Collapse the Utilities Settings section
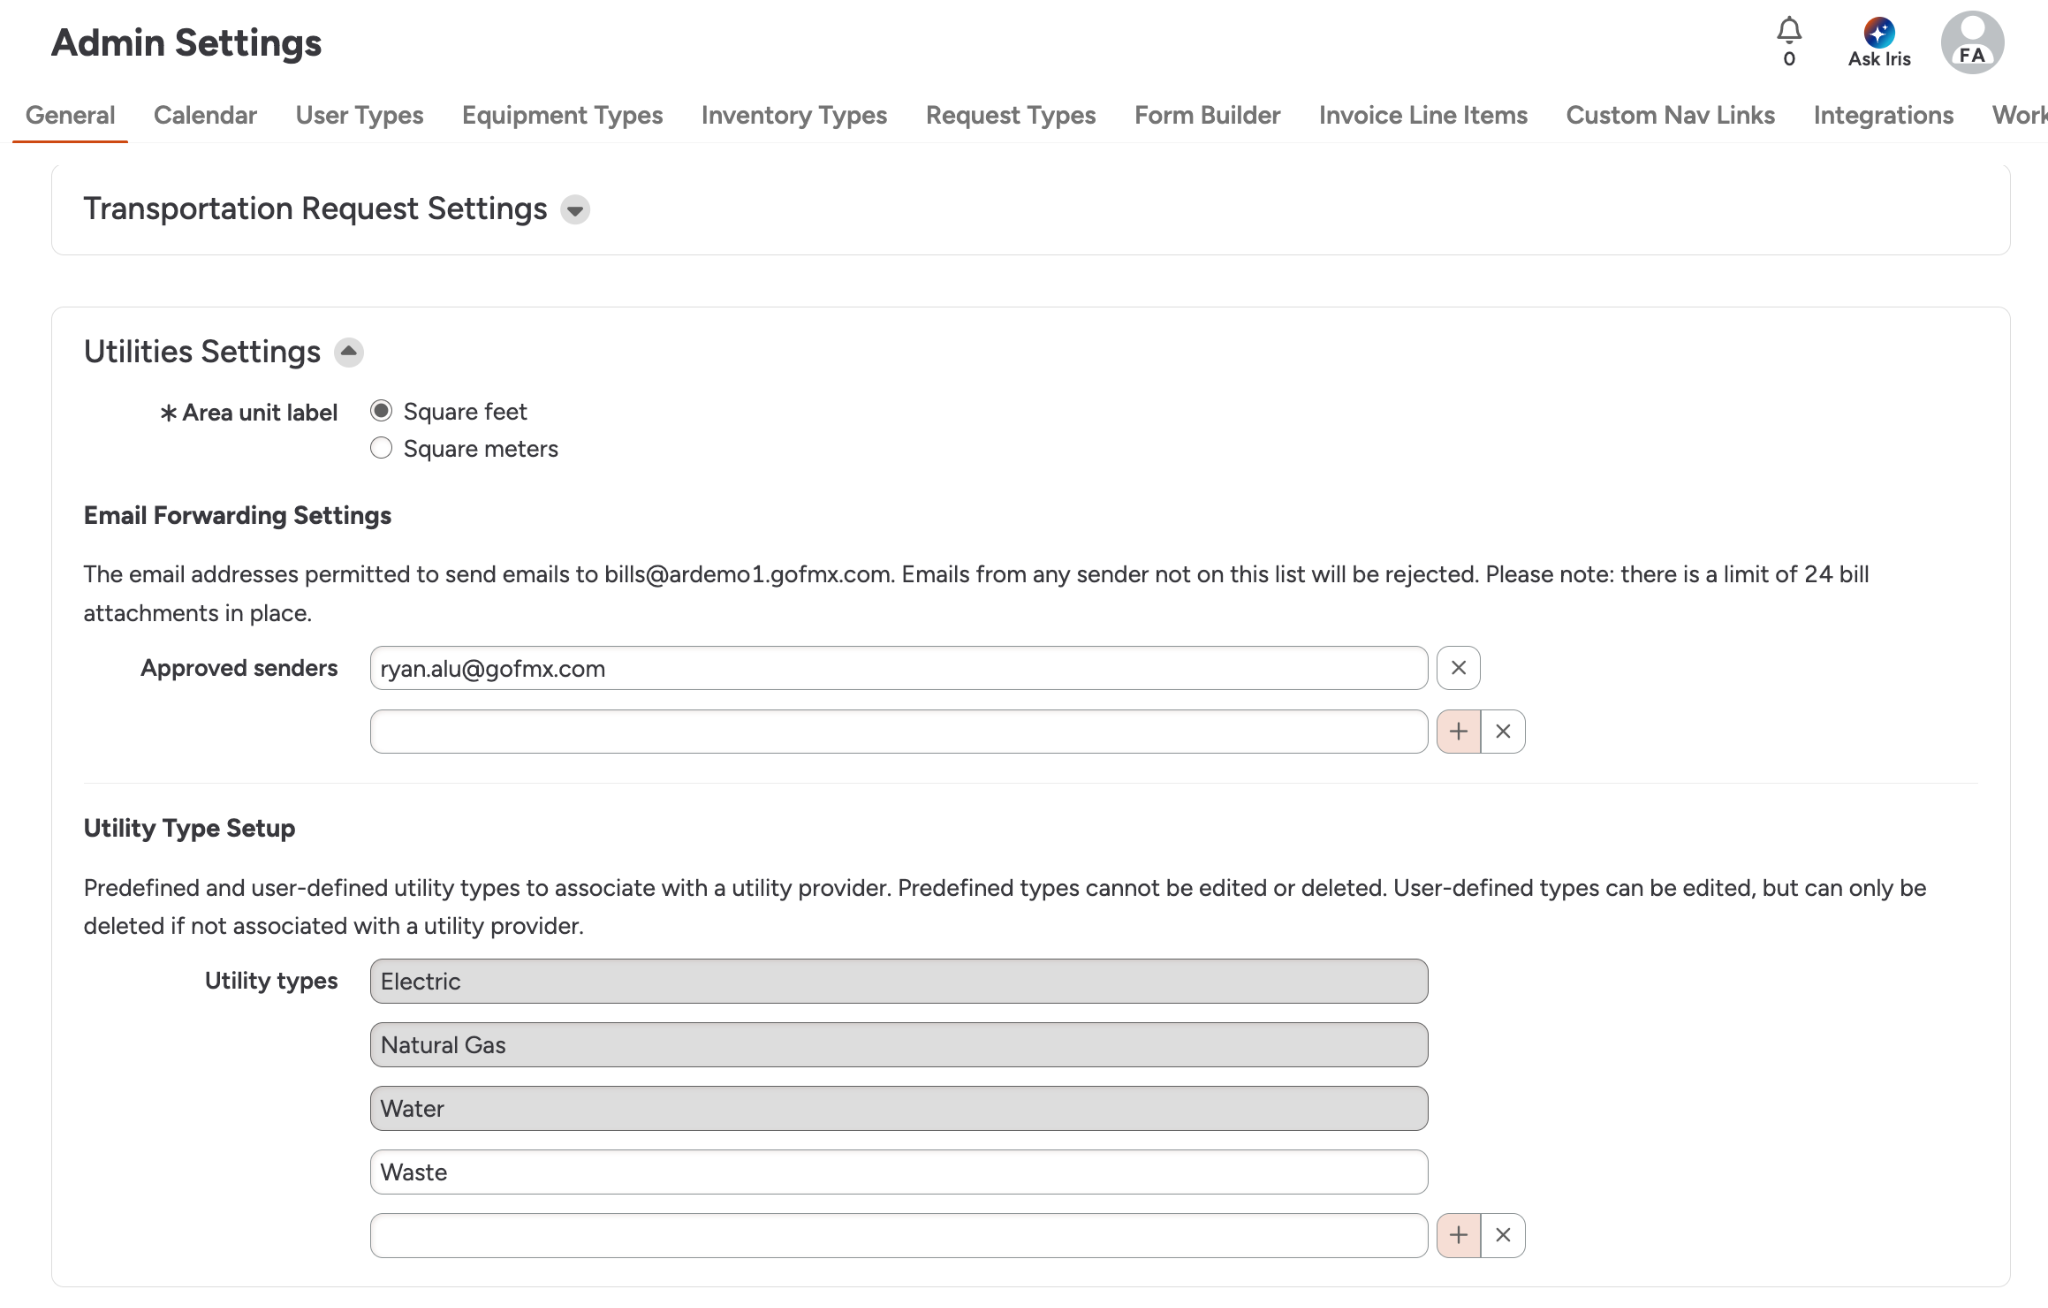This screenshot has width=2048, height=1308. pyautogui.click(x=348, y=352)
